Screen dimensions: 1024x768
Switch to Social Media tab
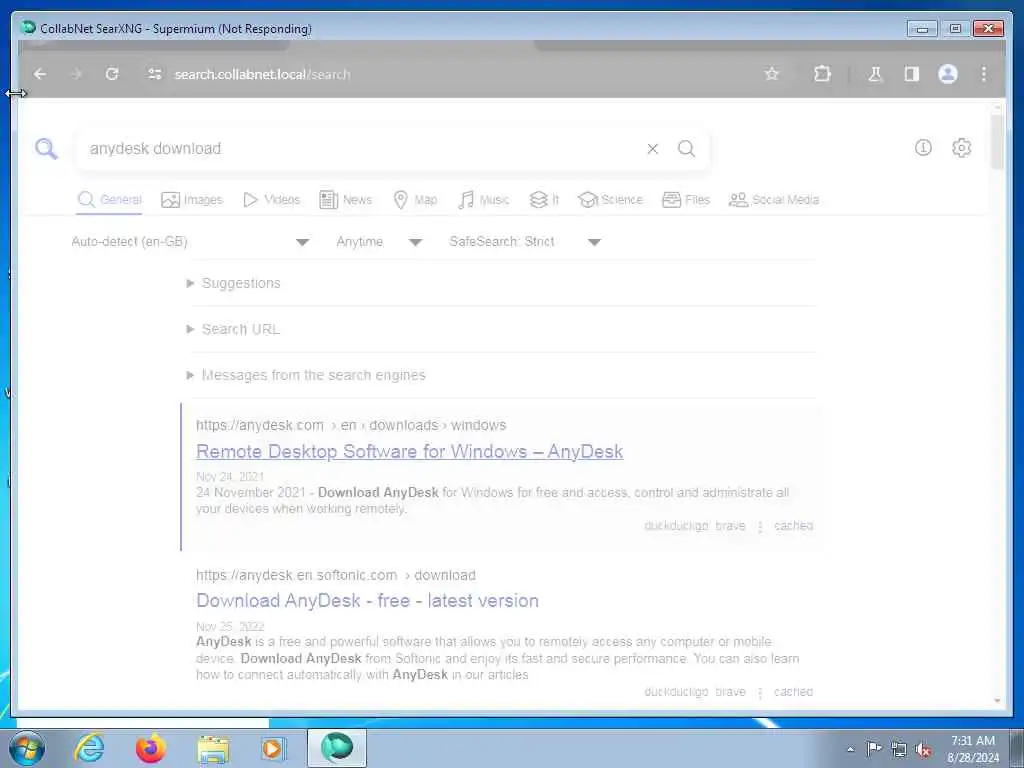pyautogui.click(x=774, y=200)
